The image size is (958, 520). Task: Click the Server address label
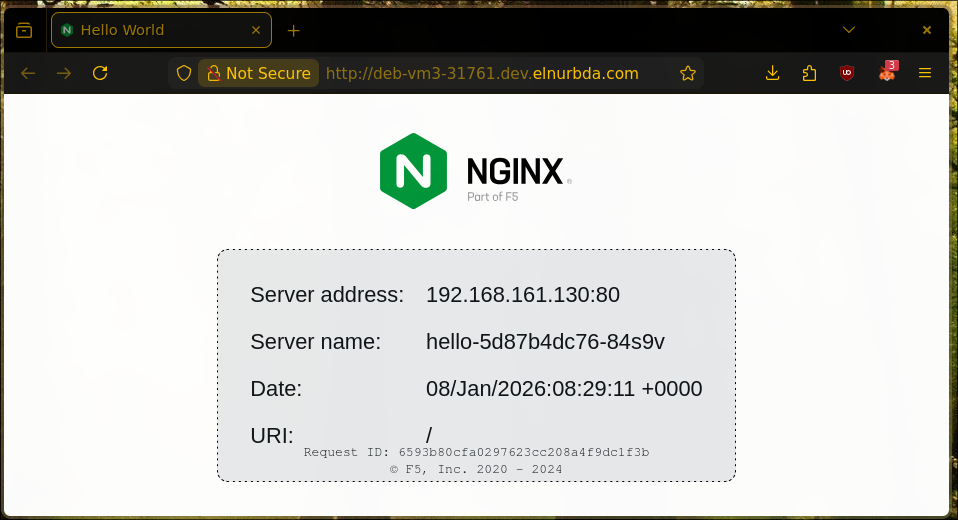tap(327, 295)
